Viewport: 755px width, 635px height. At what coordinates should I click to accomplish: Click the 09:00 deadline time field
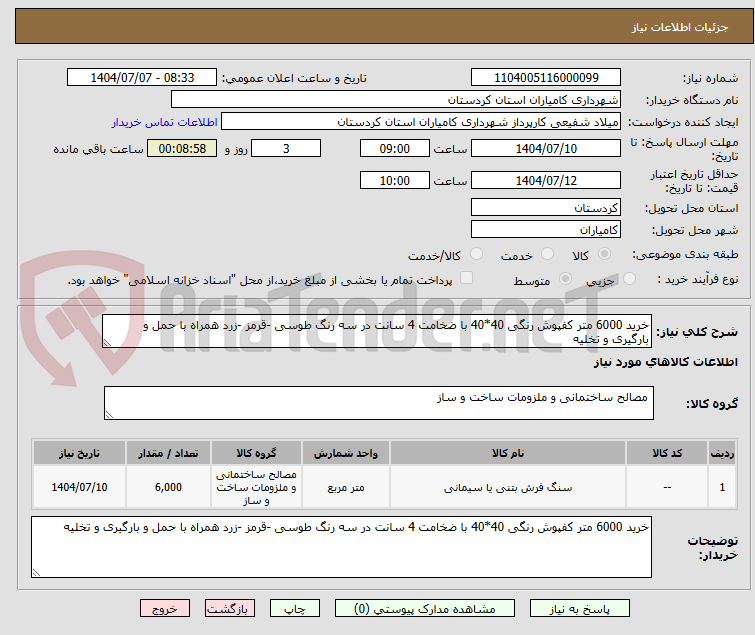tap(395, 148)
